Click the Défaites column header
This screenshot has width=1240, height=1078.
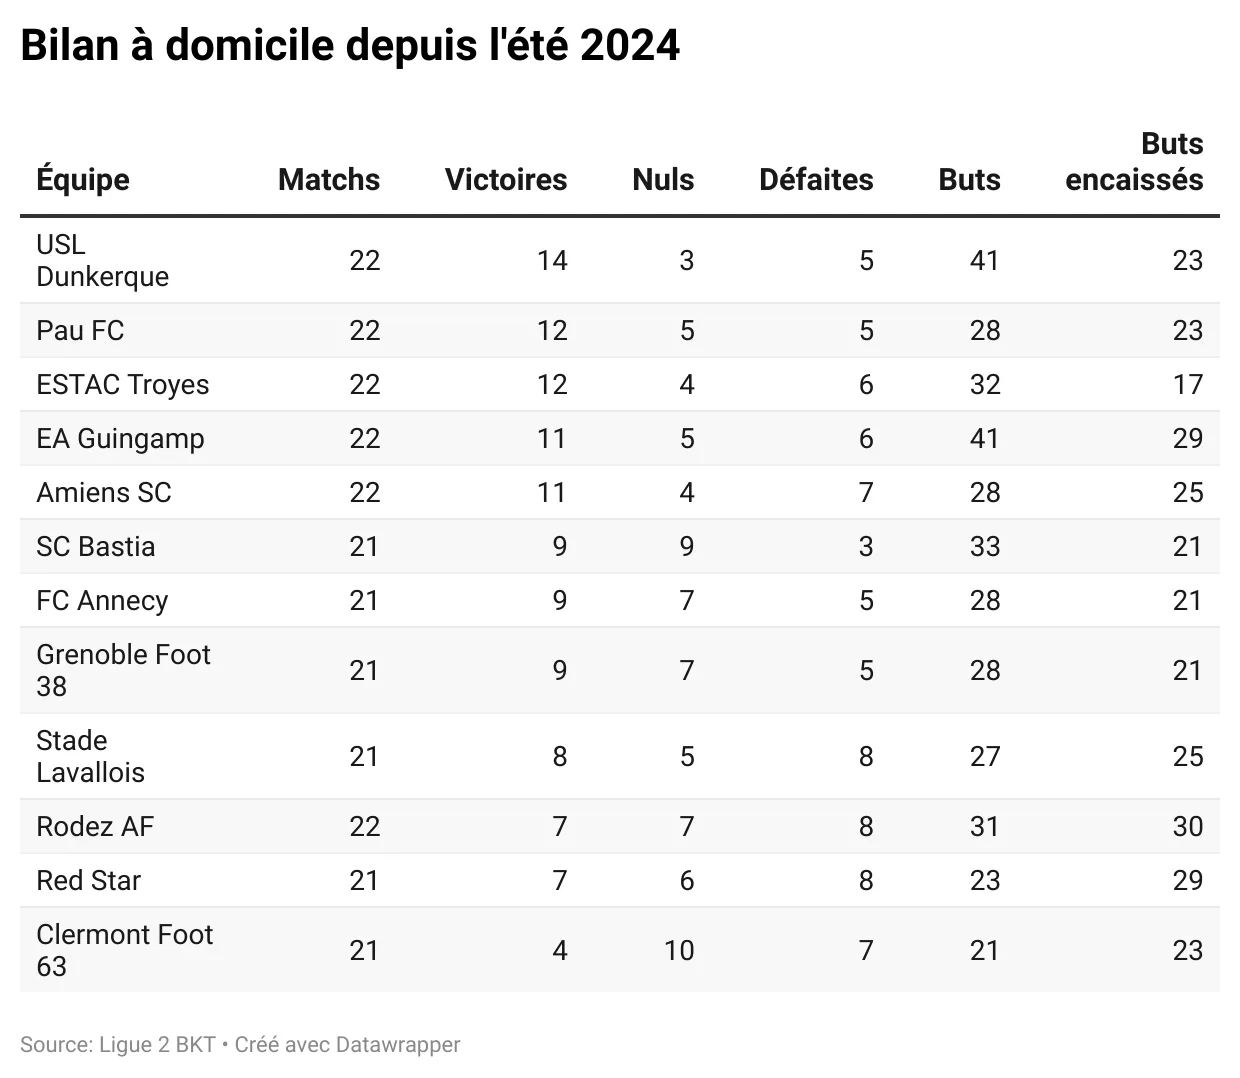(816, 180)
